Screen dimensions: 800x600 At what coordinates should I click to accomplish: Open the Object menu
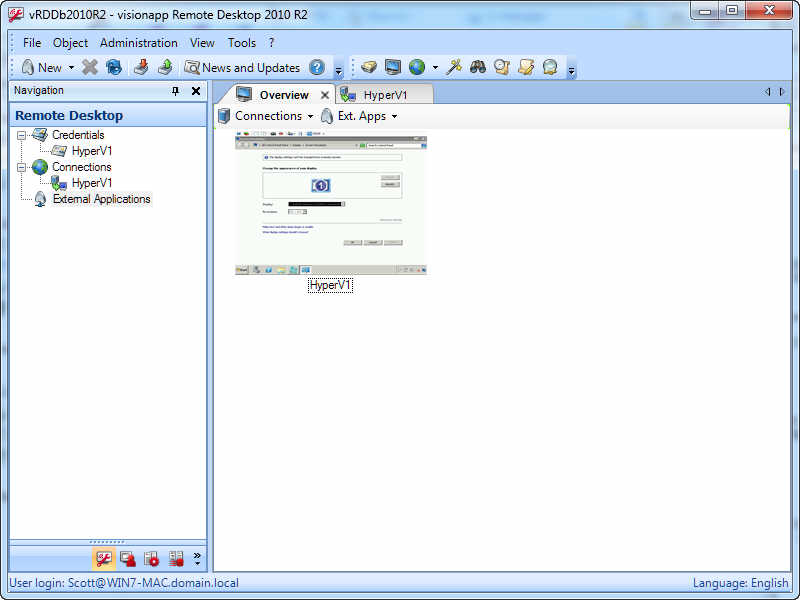pyautogui.click(x=70, y=43)
